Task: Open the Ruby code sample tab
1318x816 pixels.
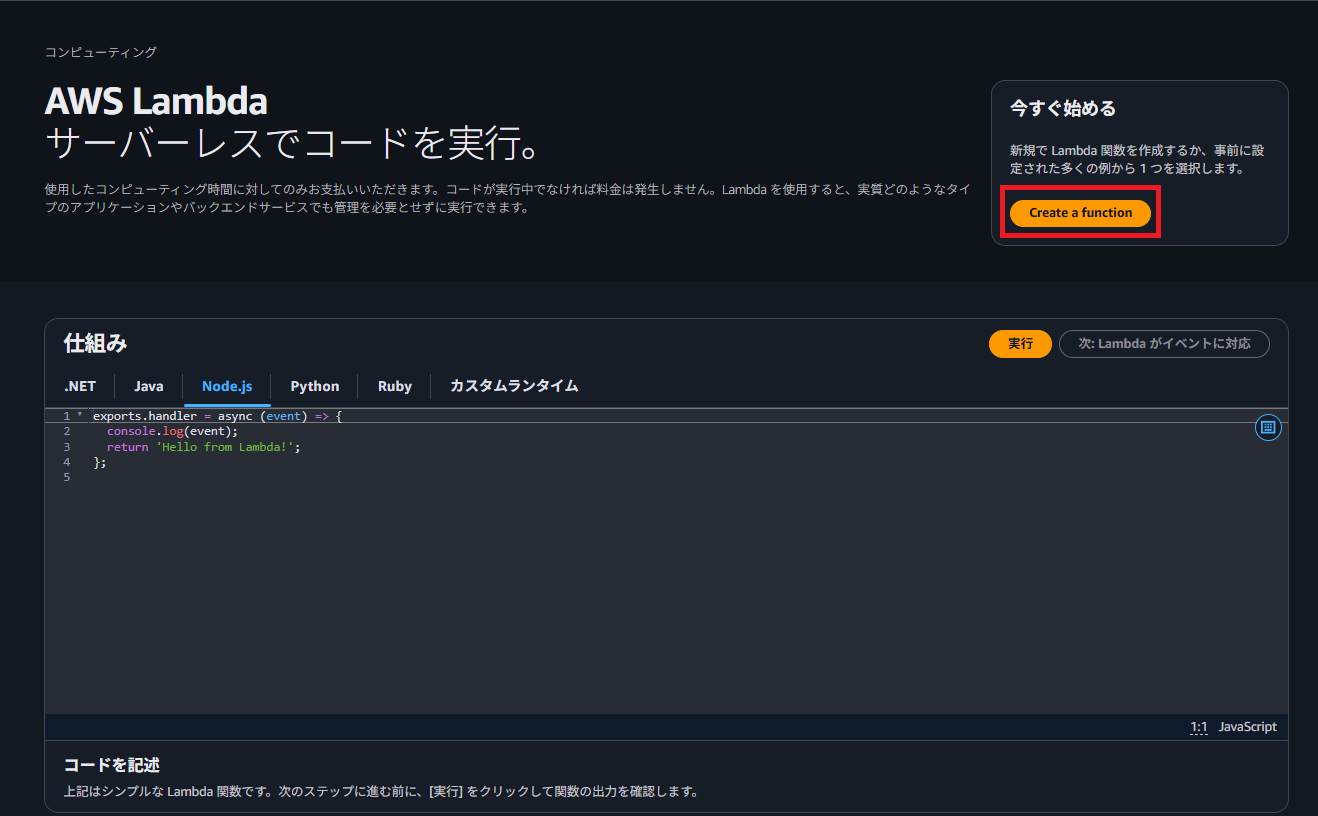Action: tap(394, 386)
